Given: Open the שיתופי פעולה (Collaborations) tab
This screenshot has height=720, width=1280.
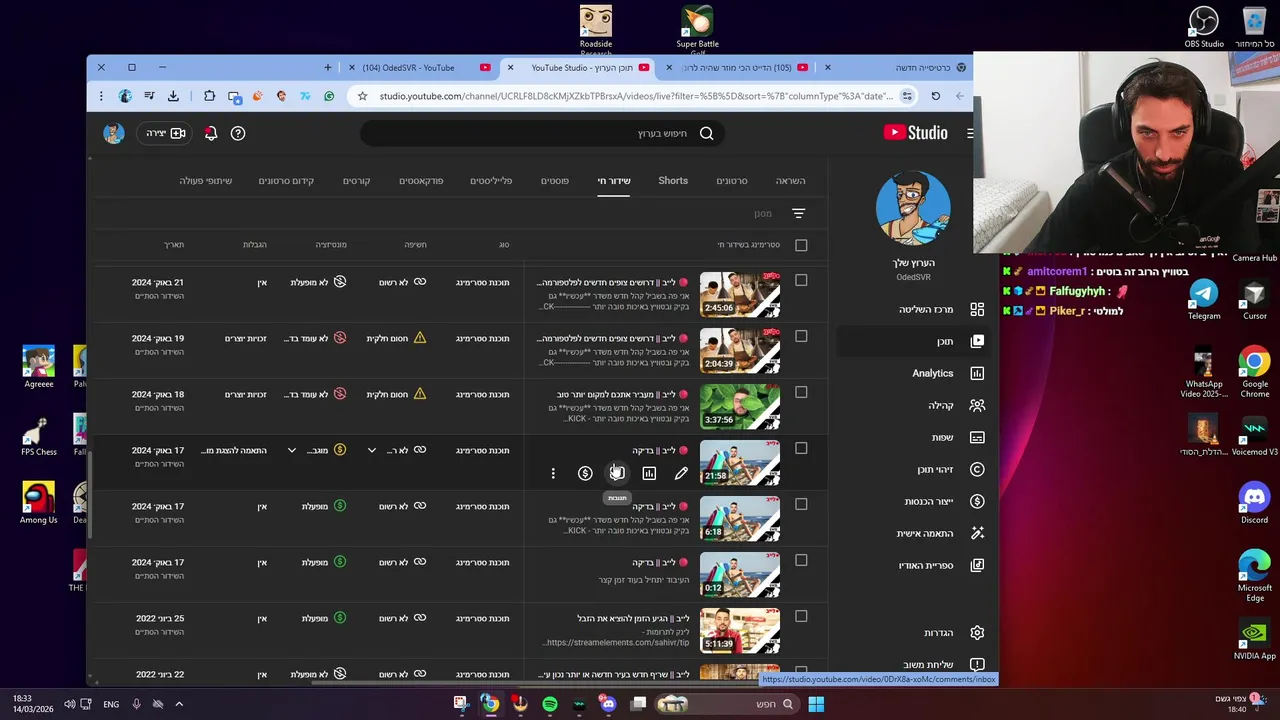Looking at the screenshot, I should (206, 181).
